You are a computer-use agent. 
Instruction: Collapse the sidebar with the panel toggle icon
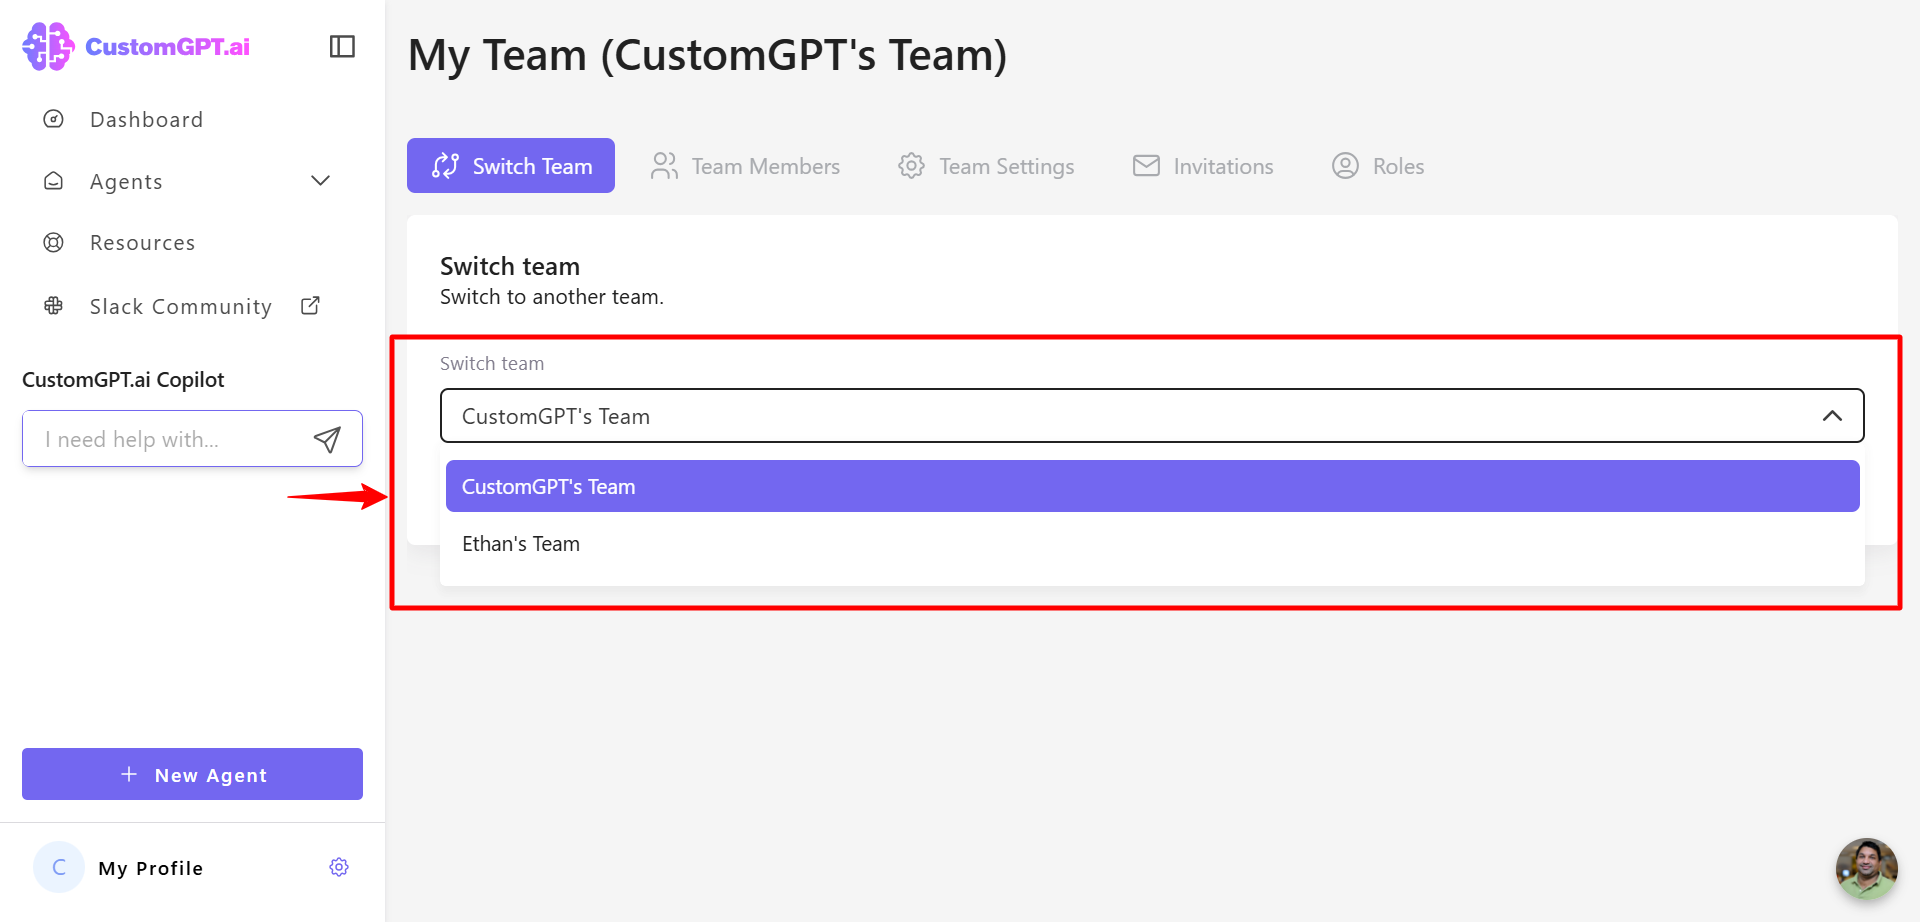[342, 46]
